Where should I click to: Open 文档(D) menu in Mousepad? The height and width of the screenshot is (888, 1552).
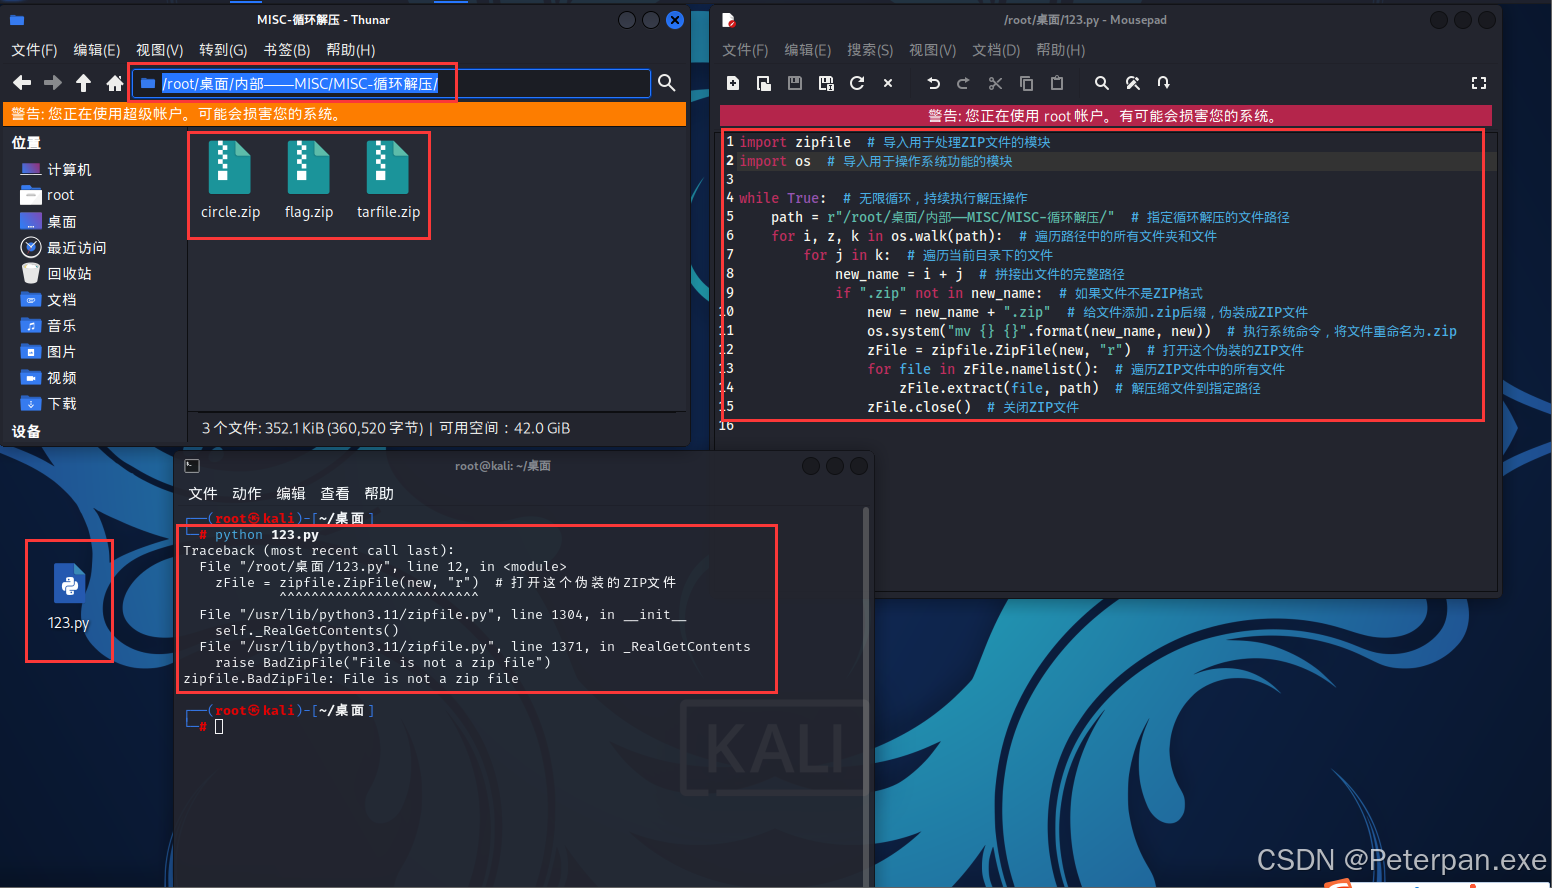996,50
